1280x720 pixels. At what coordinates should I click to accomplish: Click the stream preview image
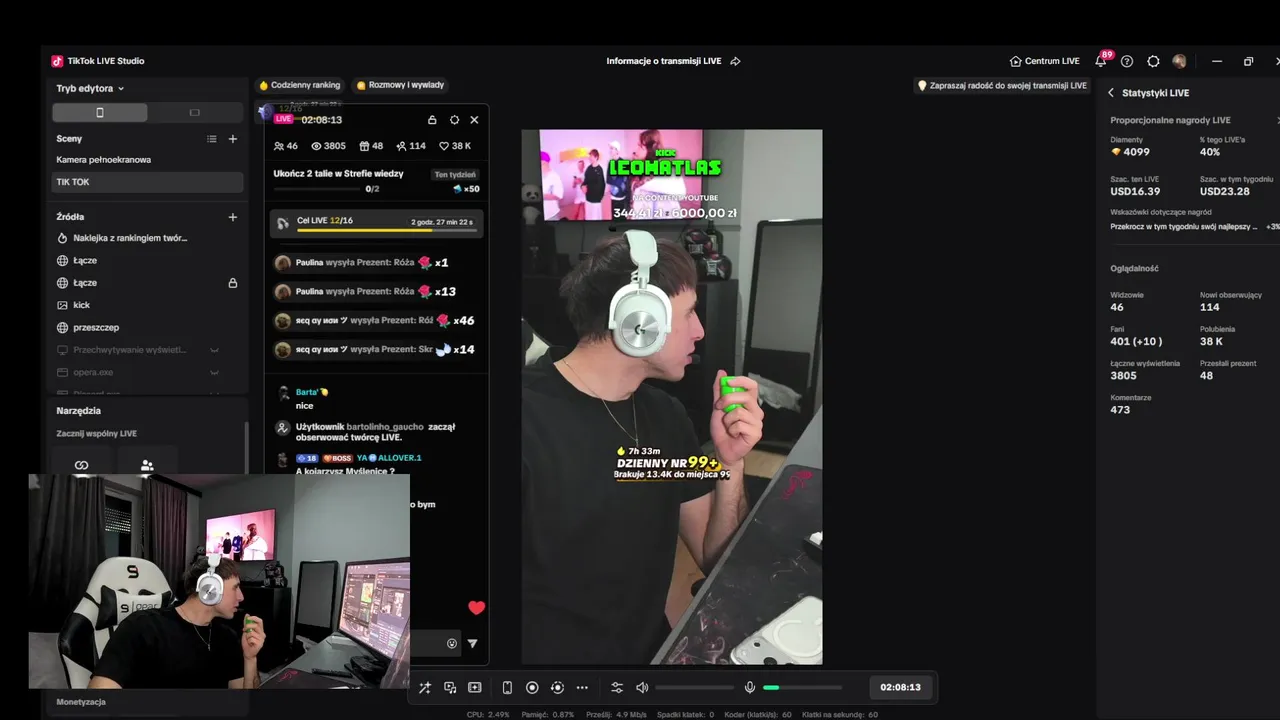tap(671, 397)
